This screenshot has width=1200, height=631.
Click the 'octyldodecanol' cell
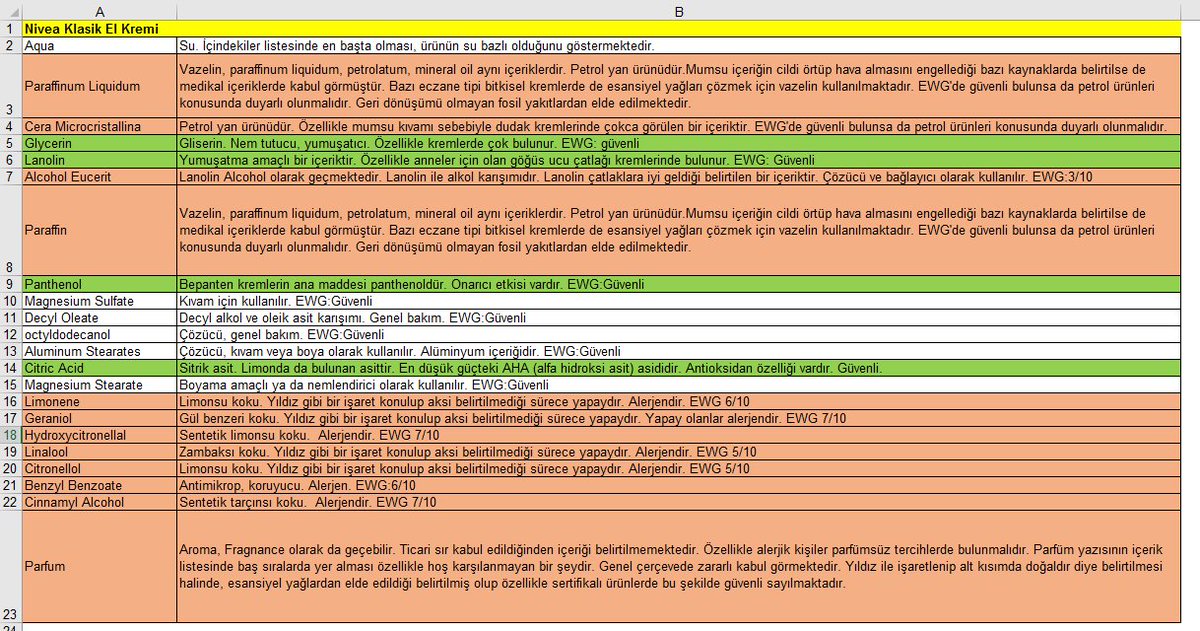pos(98,335)
